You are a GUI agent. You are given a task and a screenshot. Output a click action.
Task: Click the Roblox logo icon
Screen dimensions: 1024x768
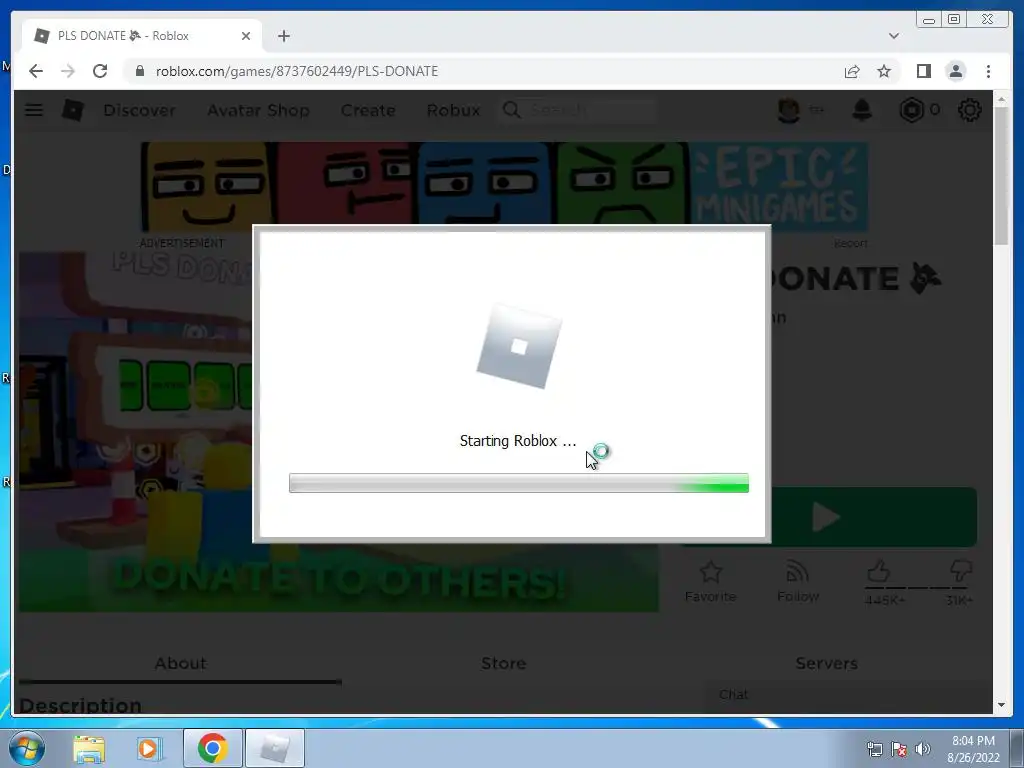point(72,110)
